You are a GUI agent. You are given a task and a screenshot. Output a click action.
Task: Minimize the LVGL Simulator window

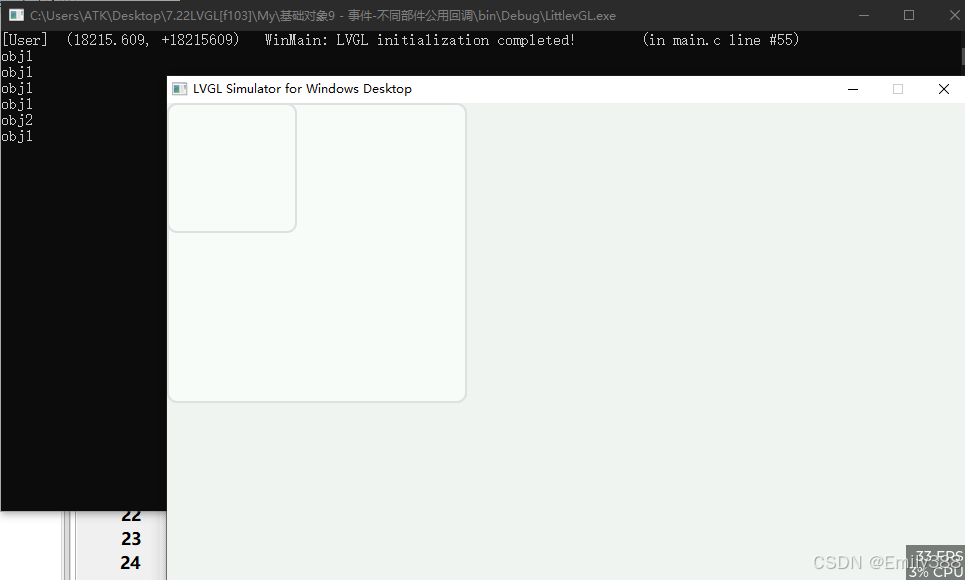pos(852,88)
